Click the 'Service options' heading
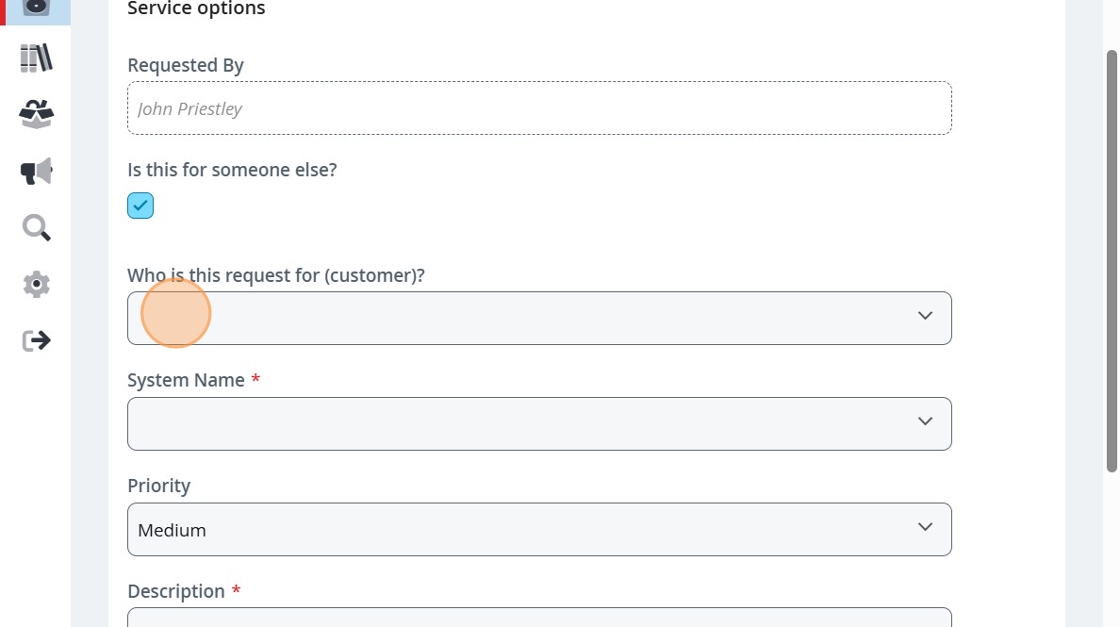 pos(196,9)
